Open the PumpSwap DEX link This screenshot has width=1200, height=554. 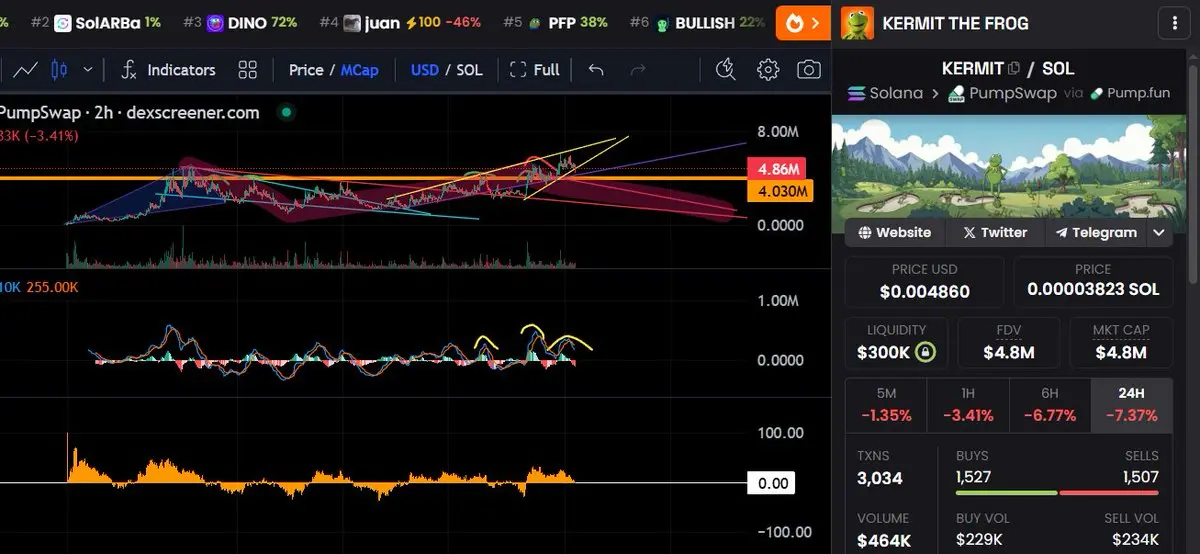[1001, 93]
